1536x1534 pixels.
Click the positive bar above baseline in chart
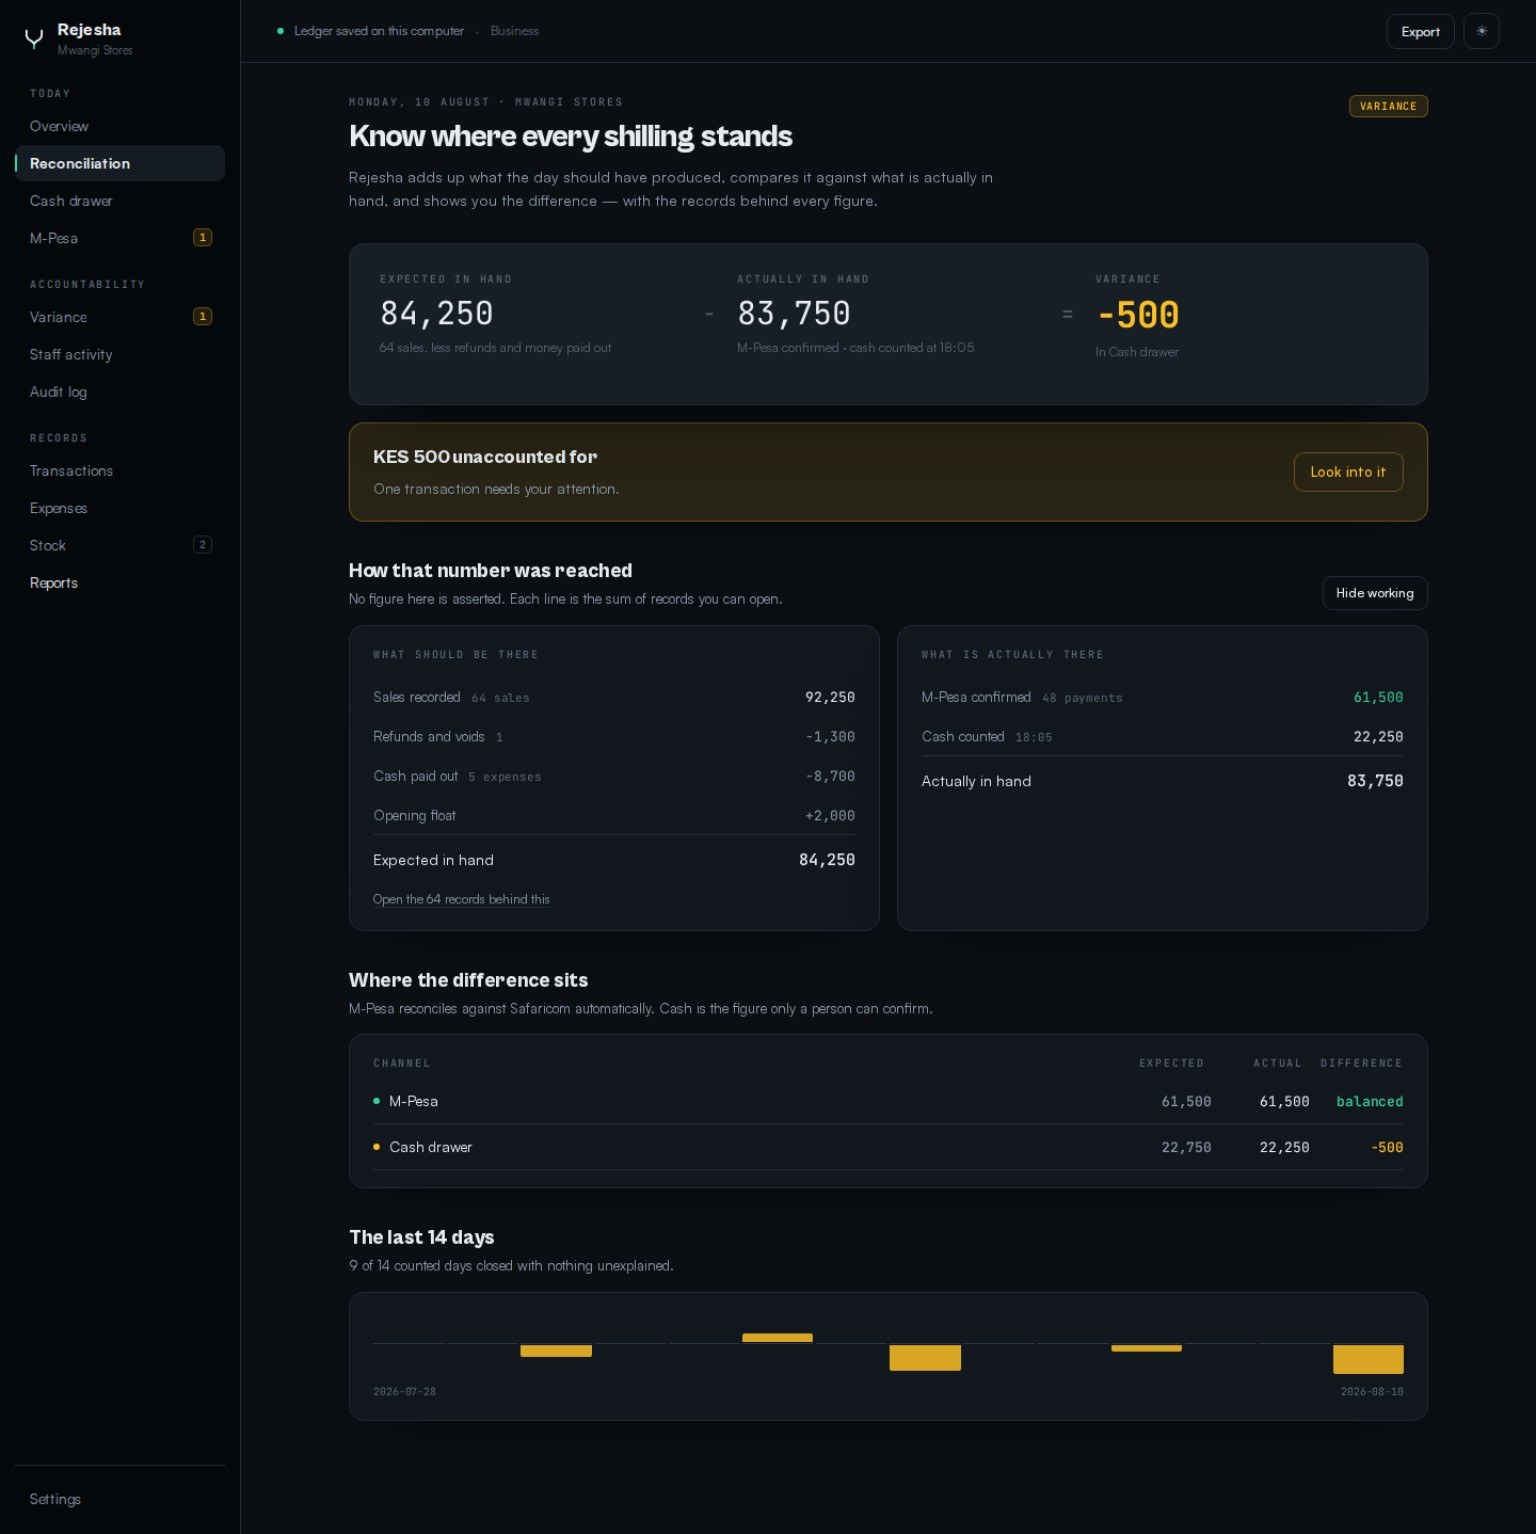(x=777, y=1338)
